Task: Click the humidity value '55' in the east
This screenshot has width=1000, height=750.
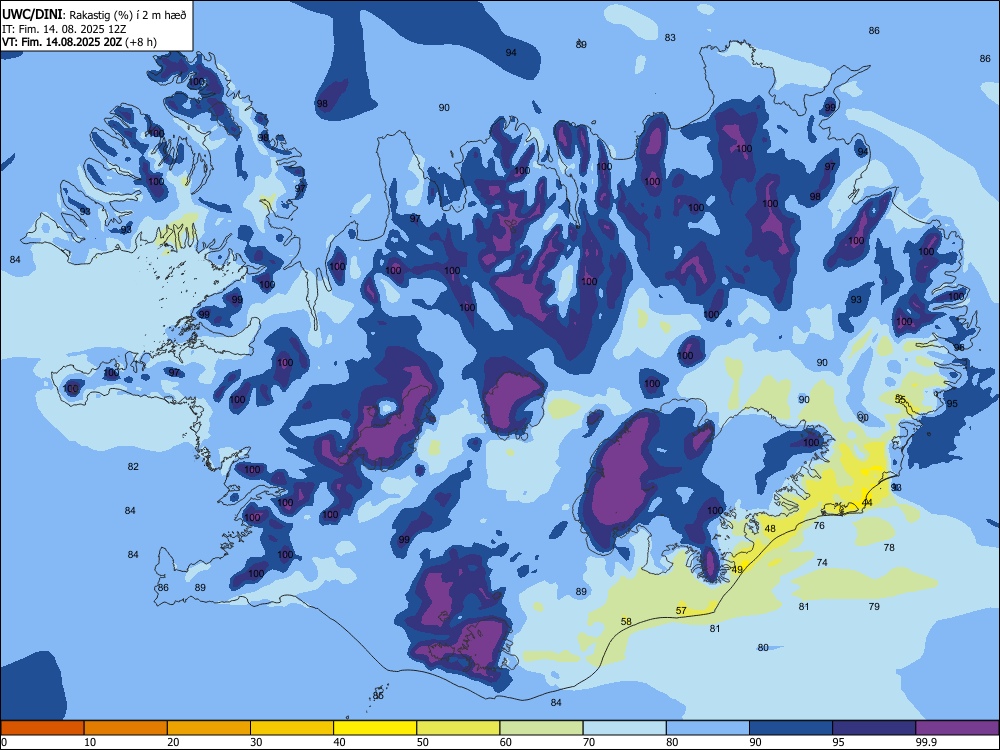Action: point(900,399)
